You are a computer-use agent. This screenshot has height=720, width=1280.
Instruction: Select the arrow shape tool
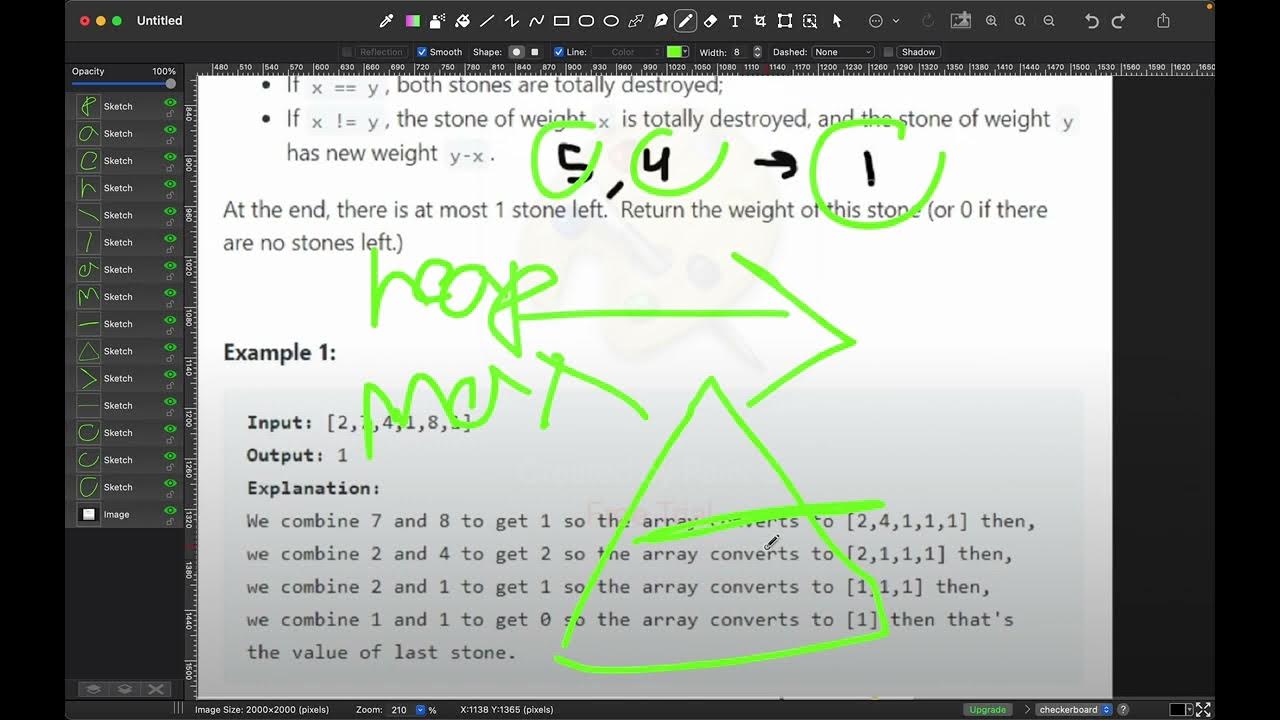pos(636,21)
